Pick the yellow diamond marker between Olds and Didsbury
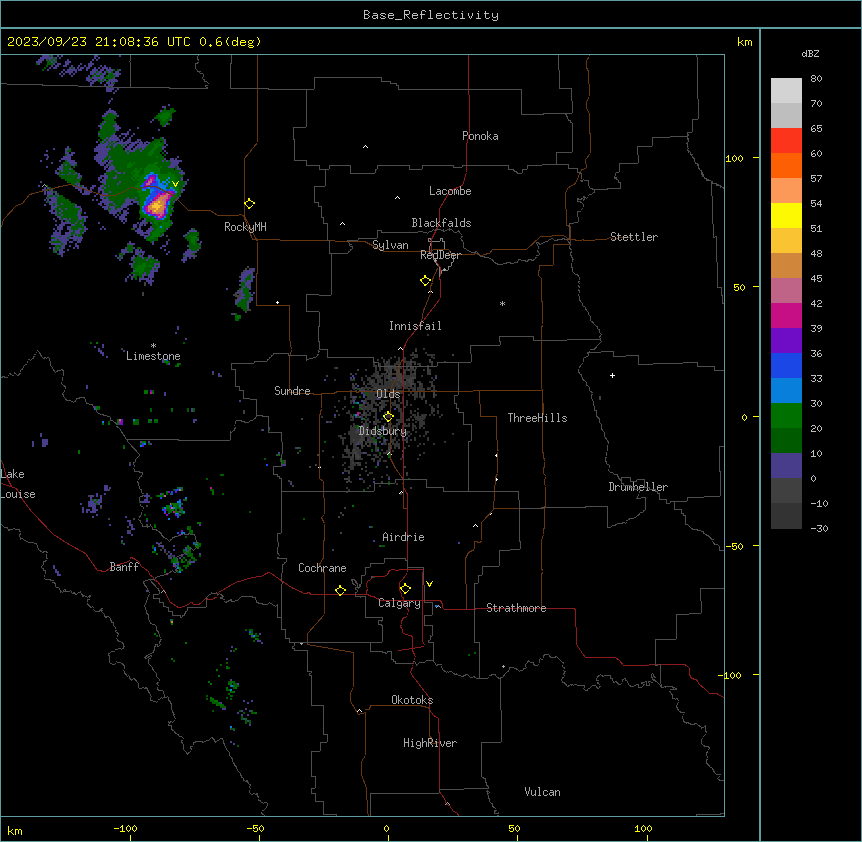The image size is (862, 842). [x=388, y=417]
